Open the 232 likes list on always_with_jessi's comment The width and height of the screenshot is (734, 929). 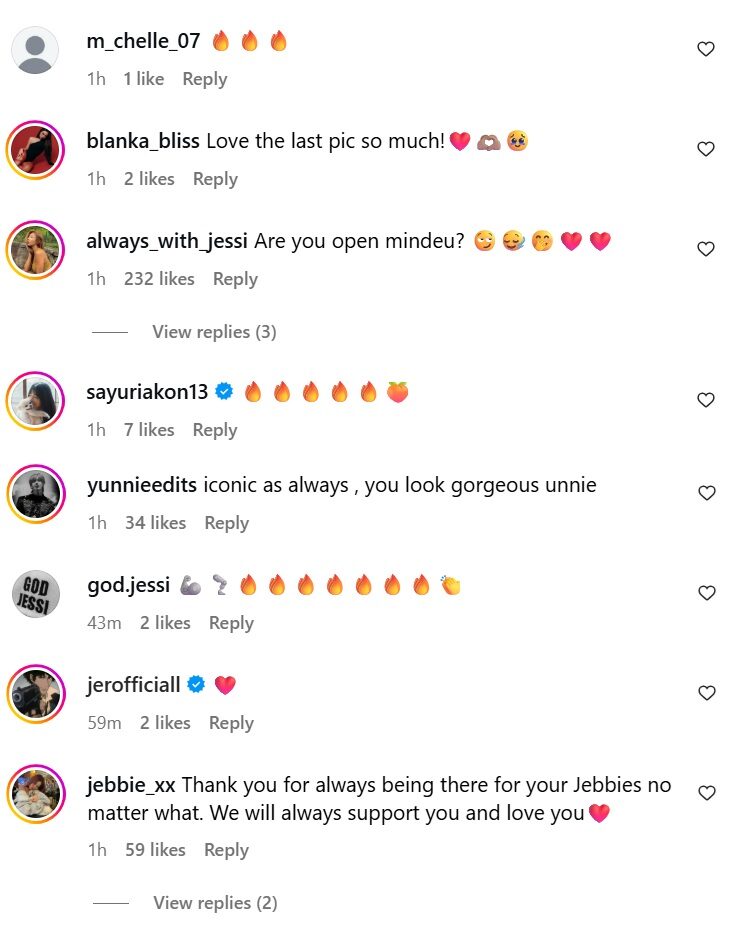[x=159, y=279]
